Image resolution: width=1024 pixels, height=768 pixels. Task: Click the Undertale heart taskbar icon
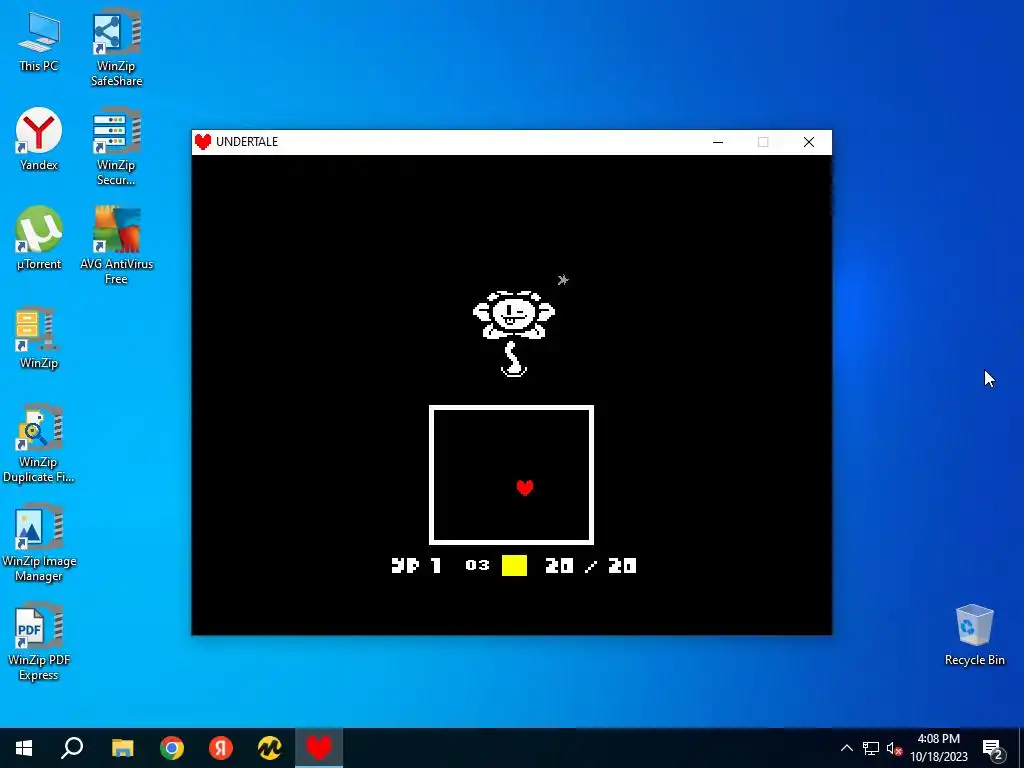click(319, 748)
